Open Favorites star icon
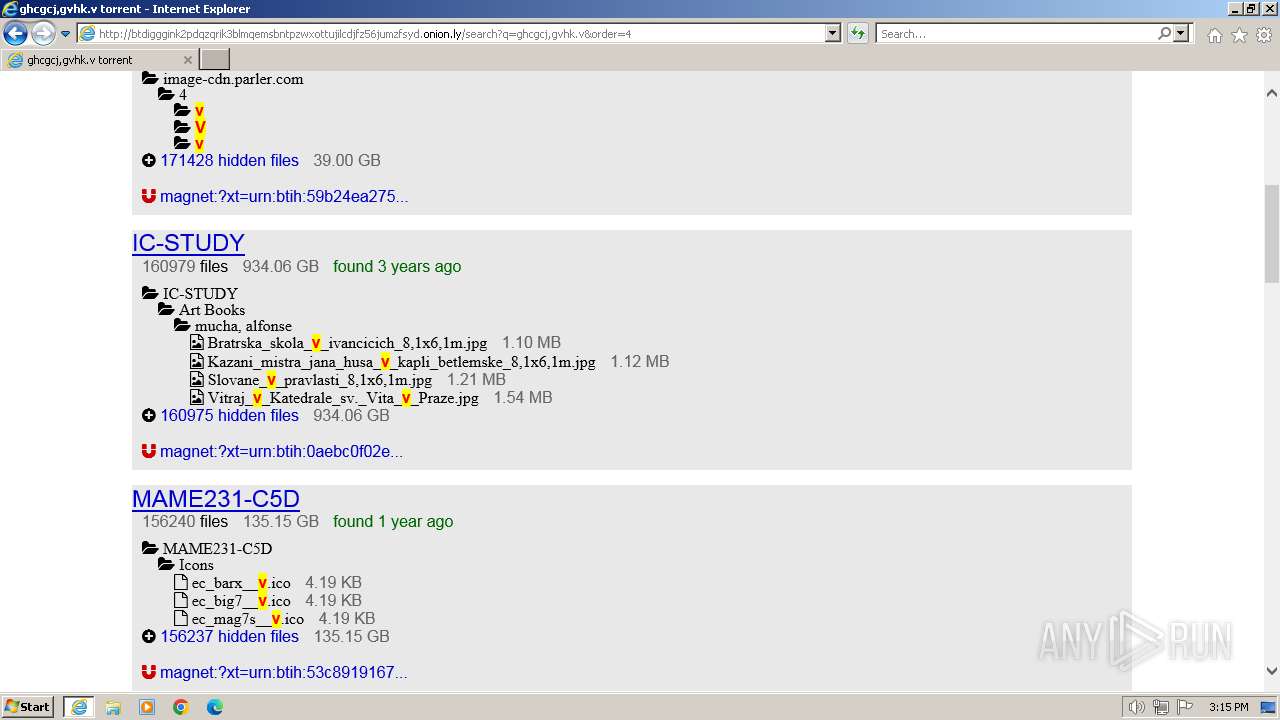Screen dimensions: 1280x720 point(1239,35)
